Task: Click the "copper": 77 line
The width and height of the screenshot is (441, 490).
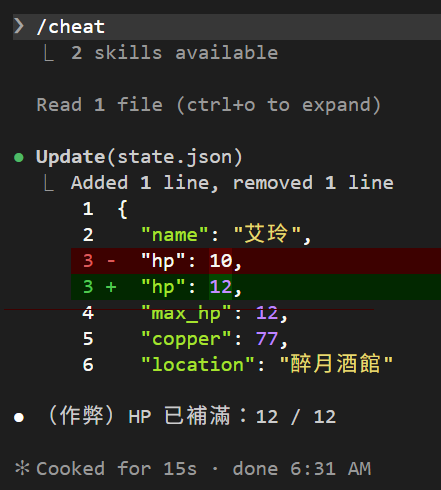Action: 214,339
